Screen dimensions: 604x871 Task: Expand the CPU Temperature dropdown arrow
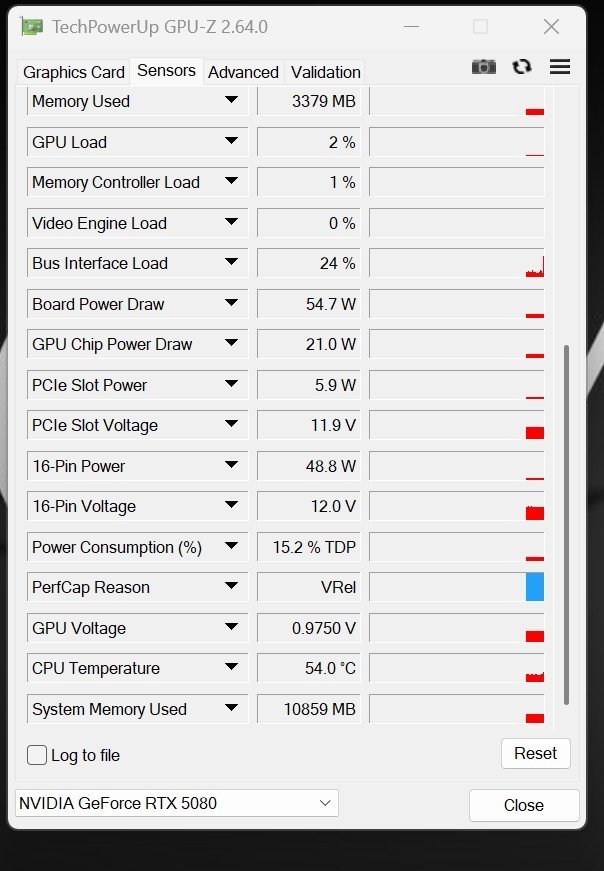click(232, 667)
